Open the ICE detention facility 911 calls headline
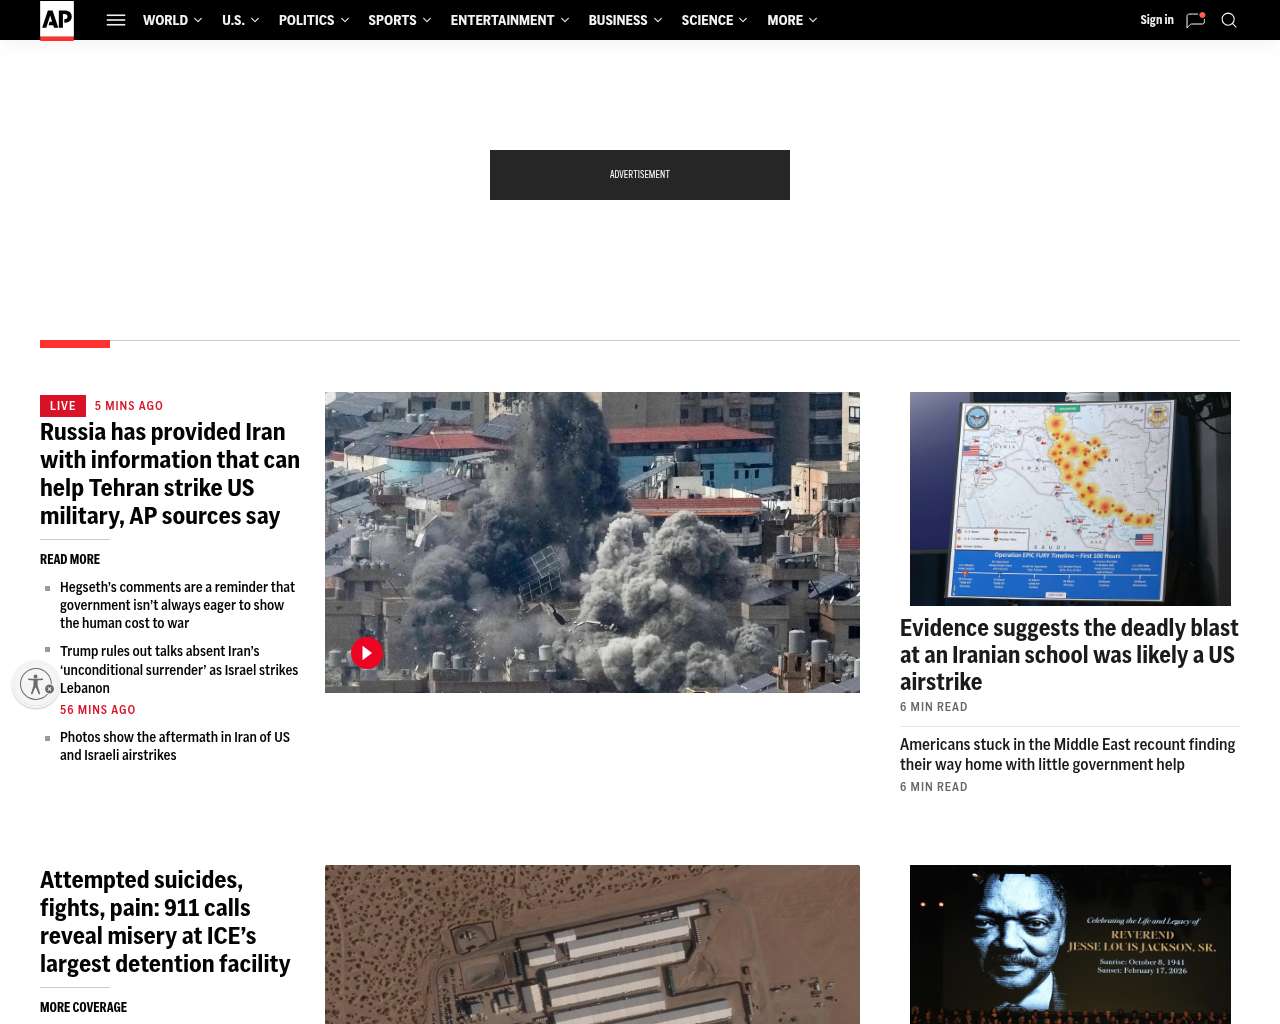Viewport: 1280px width, 1024px height. pos(165,922)
